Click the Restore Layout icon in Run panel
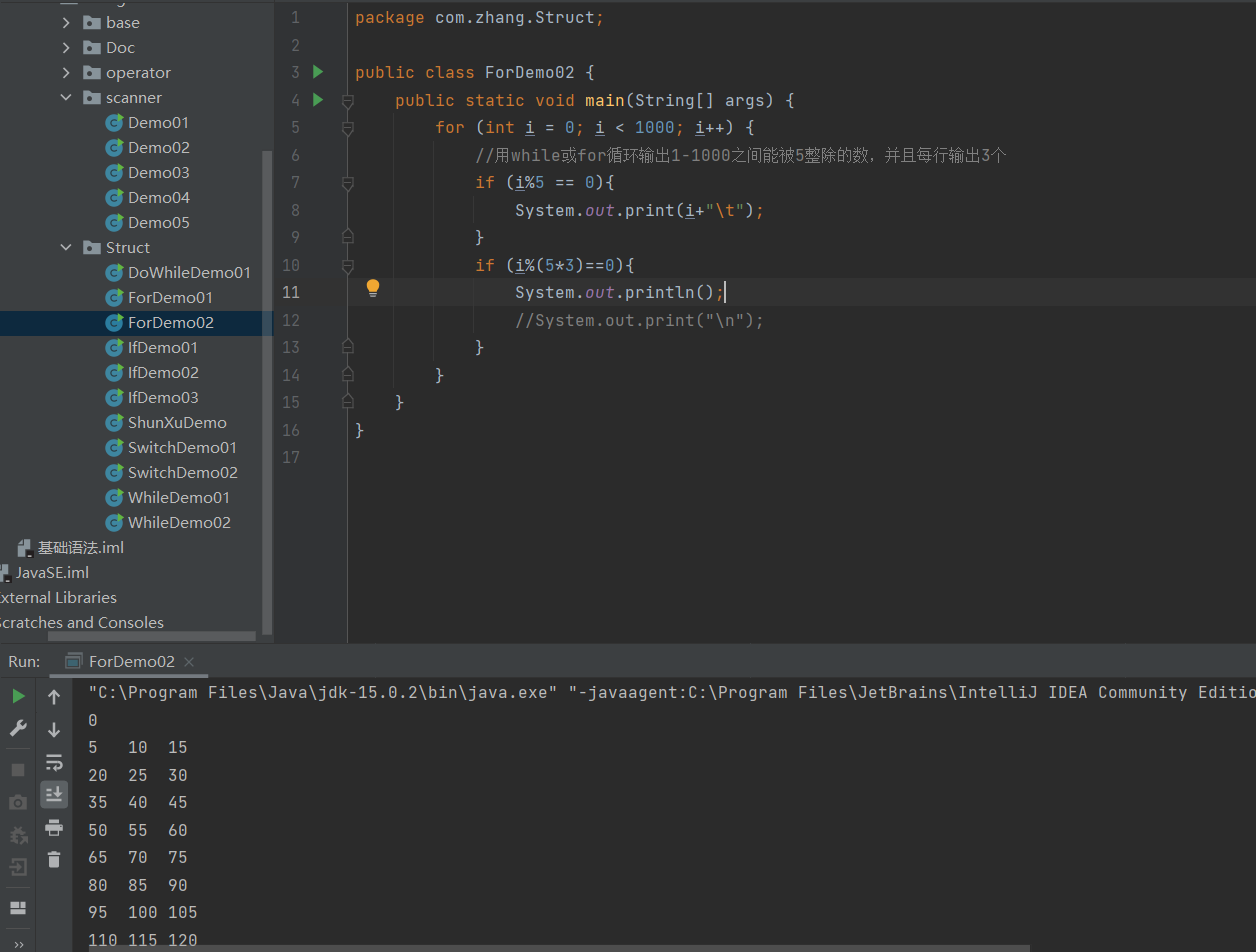Screen dimensions: 1256x952 point(18,908)
